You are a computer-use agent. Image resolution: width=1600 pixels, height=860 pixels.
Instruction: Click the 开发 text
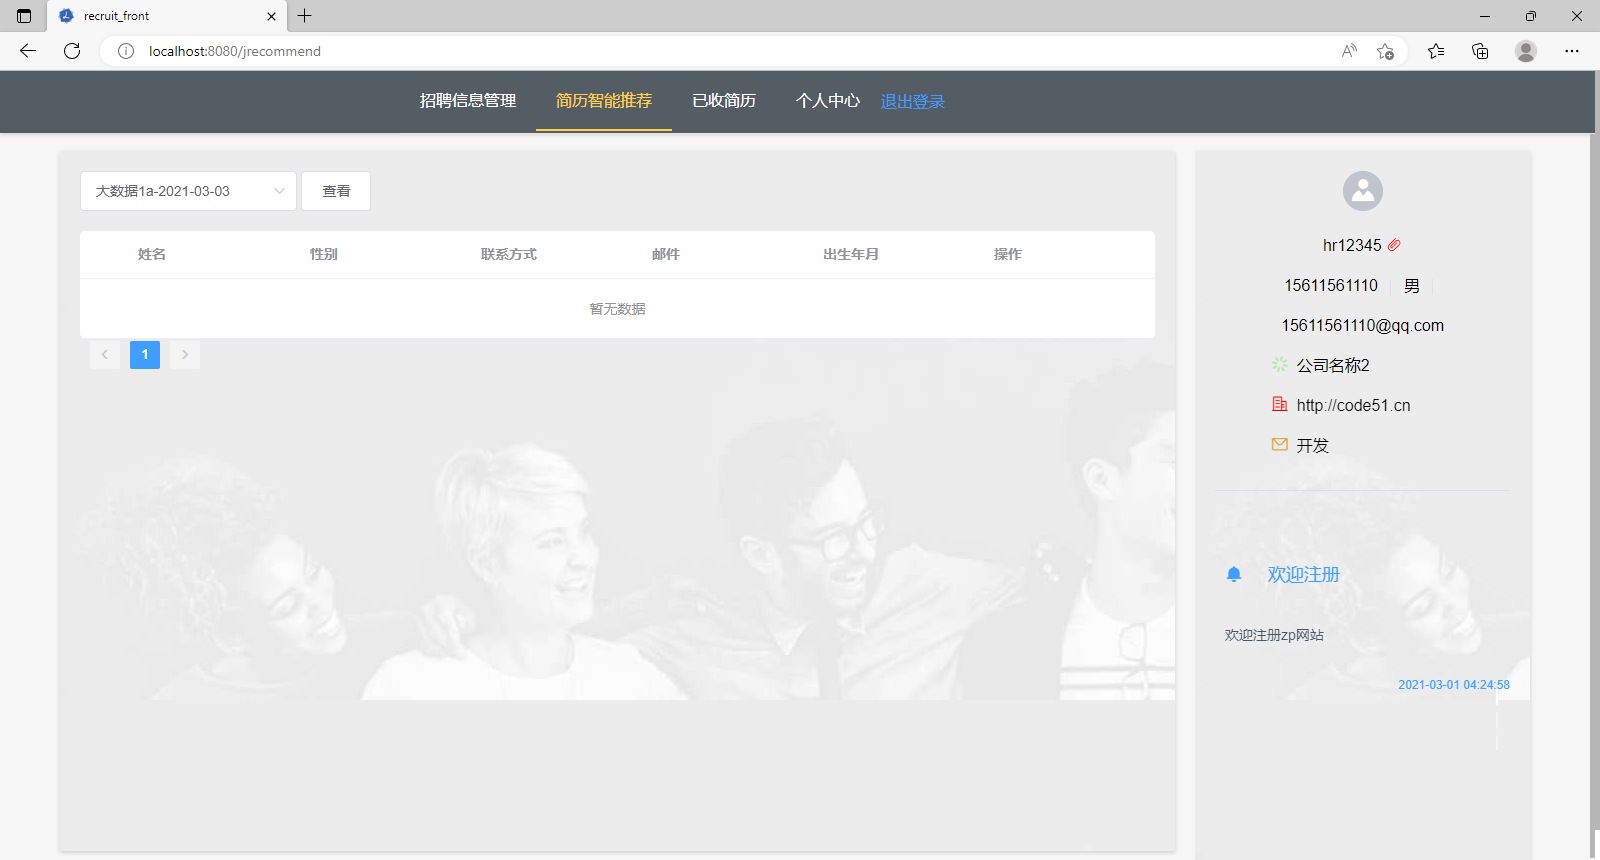[x=1312, y=446]
